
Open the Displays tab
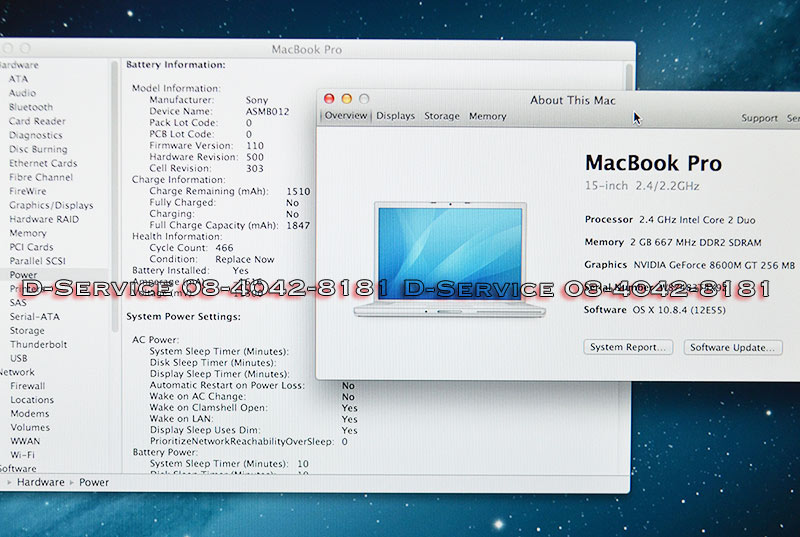[x=395, y=116]
